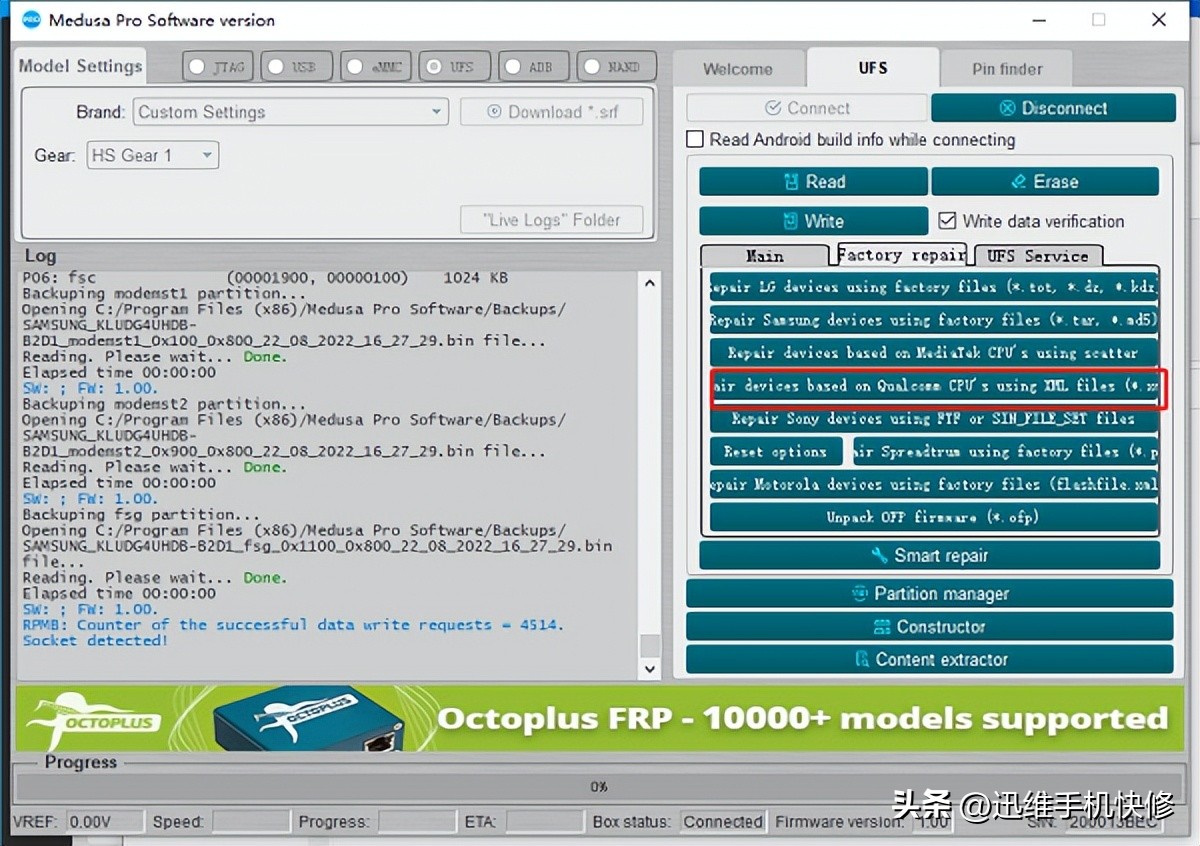Switch to the Welcome tab

(738, 69)
